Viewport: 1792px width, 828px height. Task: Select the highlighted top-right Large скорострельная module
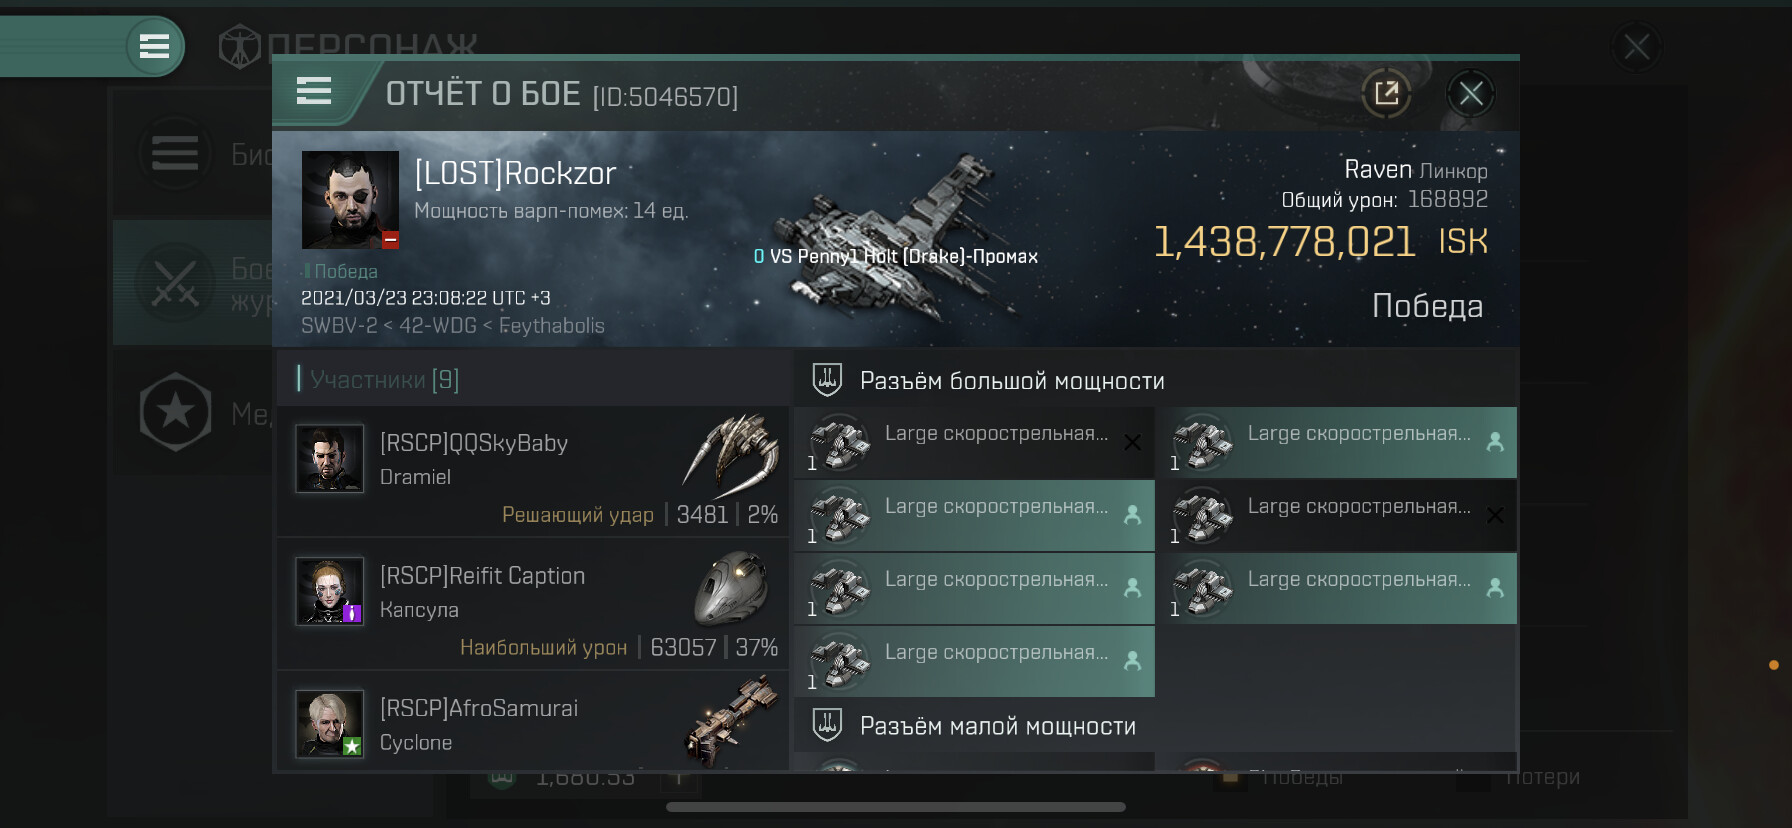click(1337, 443)
